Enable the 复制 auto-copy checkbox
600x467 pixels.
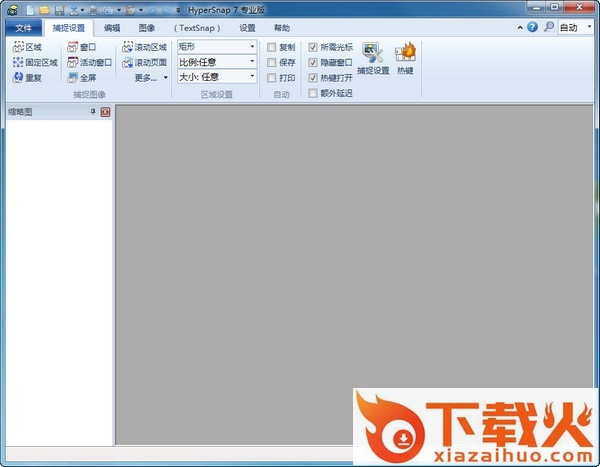[272, 47]
